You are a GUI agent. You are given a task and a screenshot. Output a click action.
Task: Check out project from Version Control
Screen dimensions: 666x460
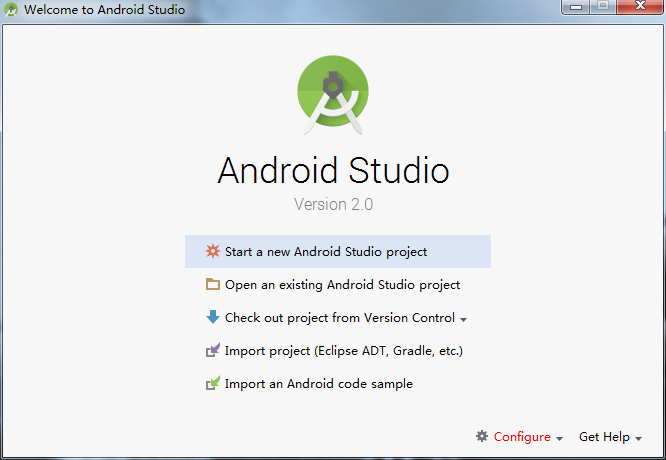click(338, 317)
